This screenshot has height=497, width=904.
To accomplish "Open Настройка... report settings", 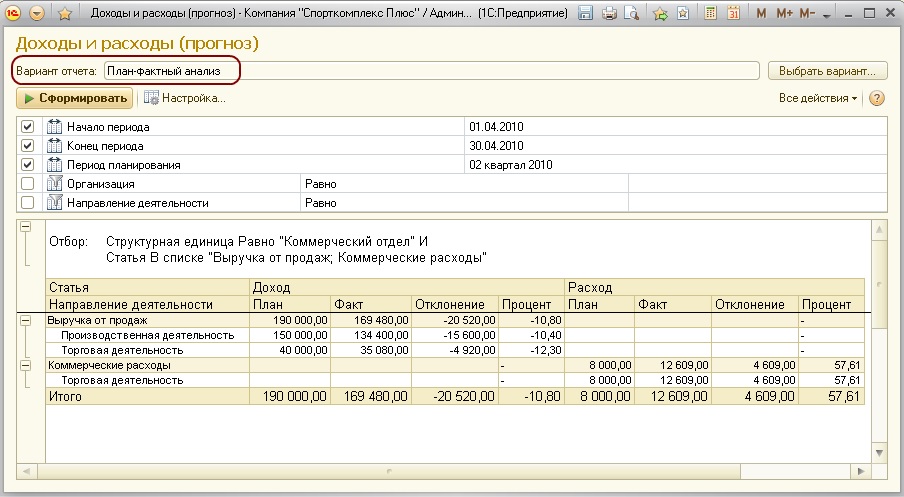I will [185, 98].
